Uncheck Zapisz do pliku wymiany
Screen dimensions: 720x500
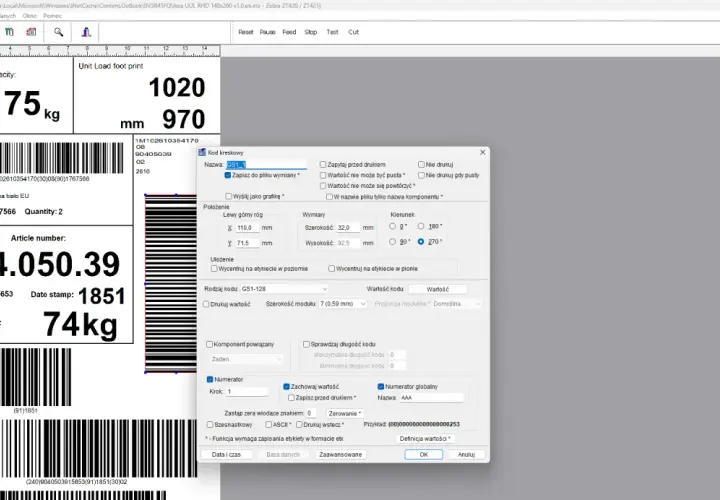tap(228, 175)
